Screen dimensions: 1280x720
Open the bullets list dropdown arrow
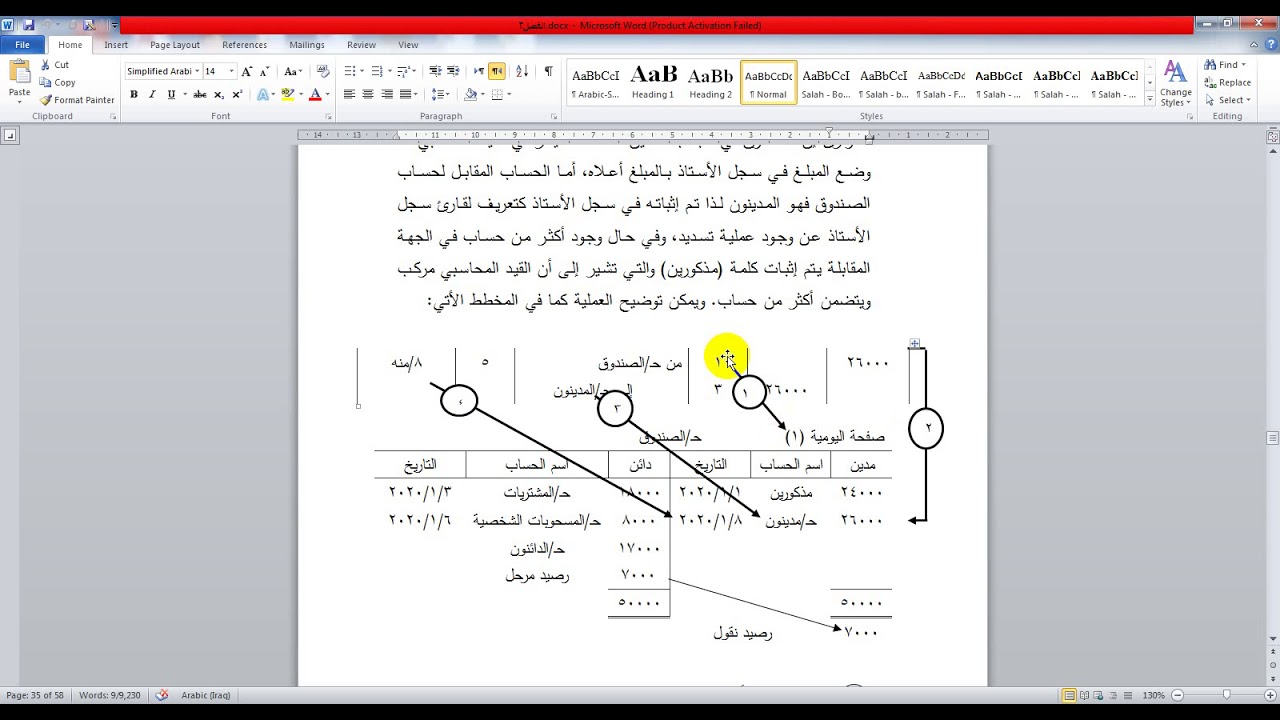(362, 71)
